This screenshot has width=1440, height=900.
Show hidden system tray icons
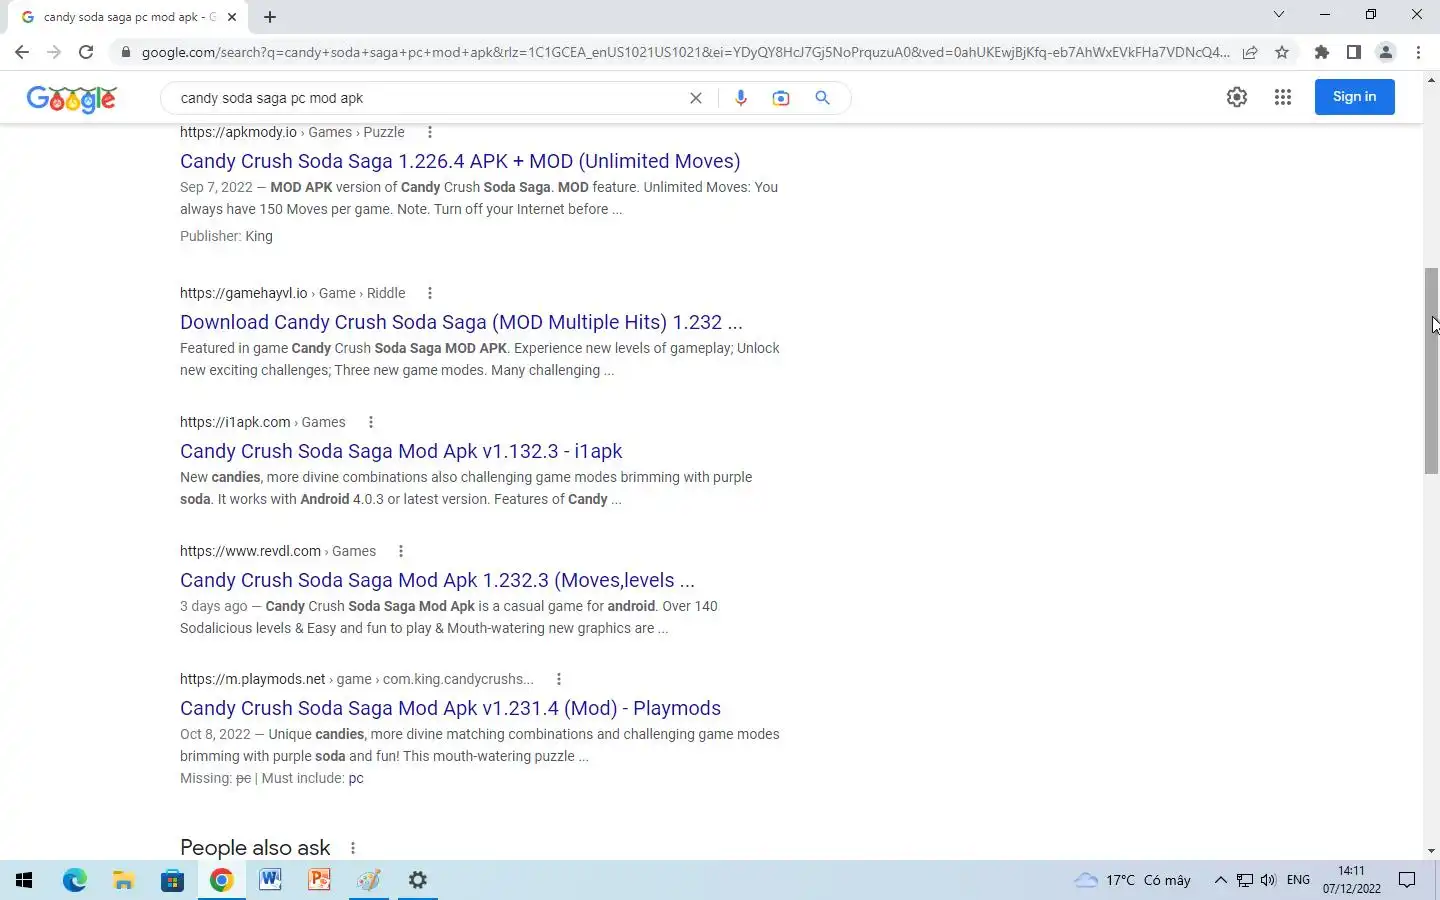(1220, 880)
